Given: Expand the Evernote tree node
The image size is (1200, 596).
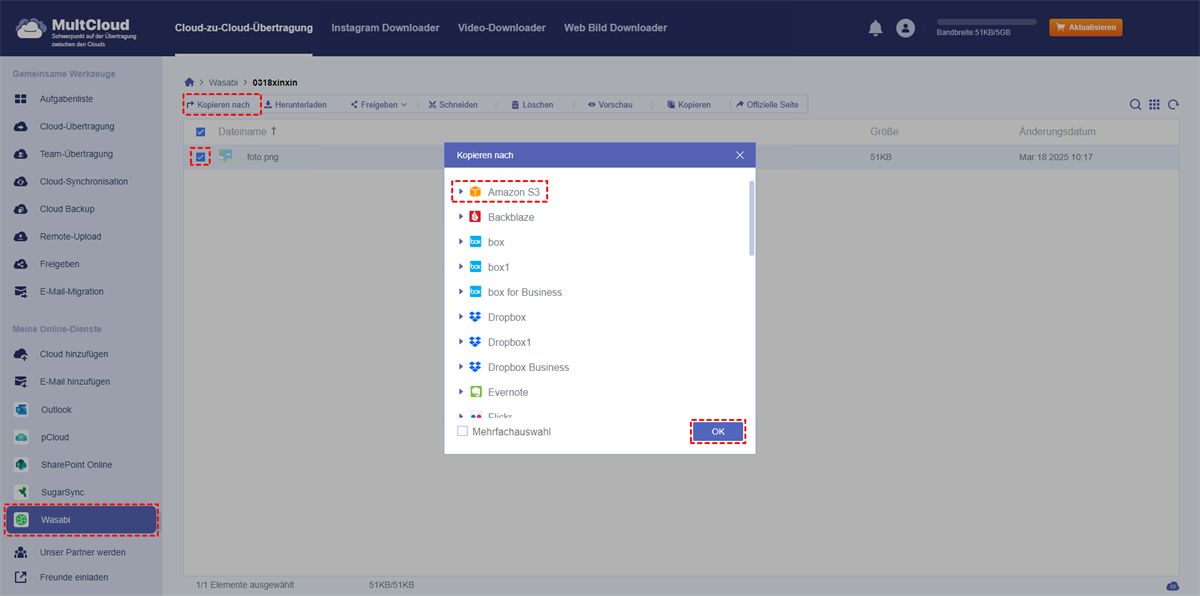Looking at the screenshot, I should point(461,392).
